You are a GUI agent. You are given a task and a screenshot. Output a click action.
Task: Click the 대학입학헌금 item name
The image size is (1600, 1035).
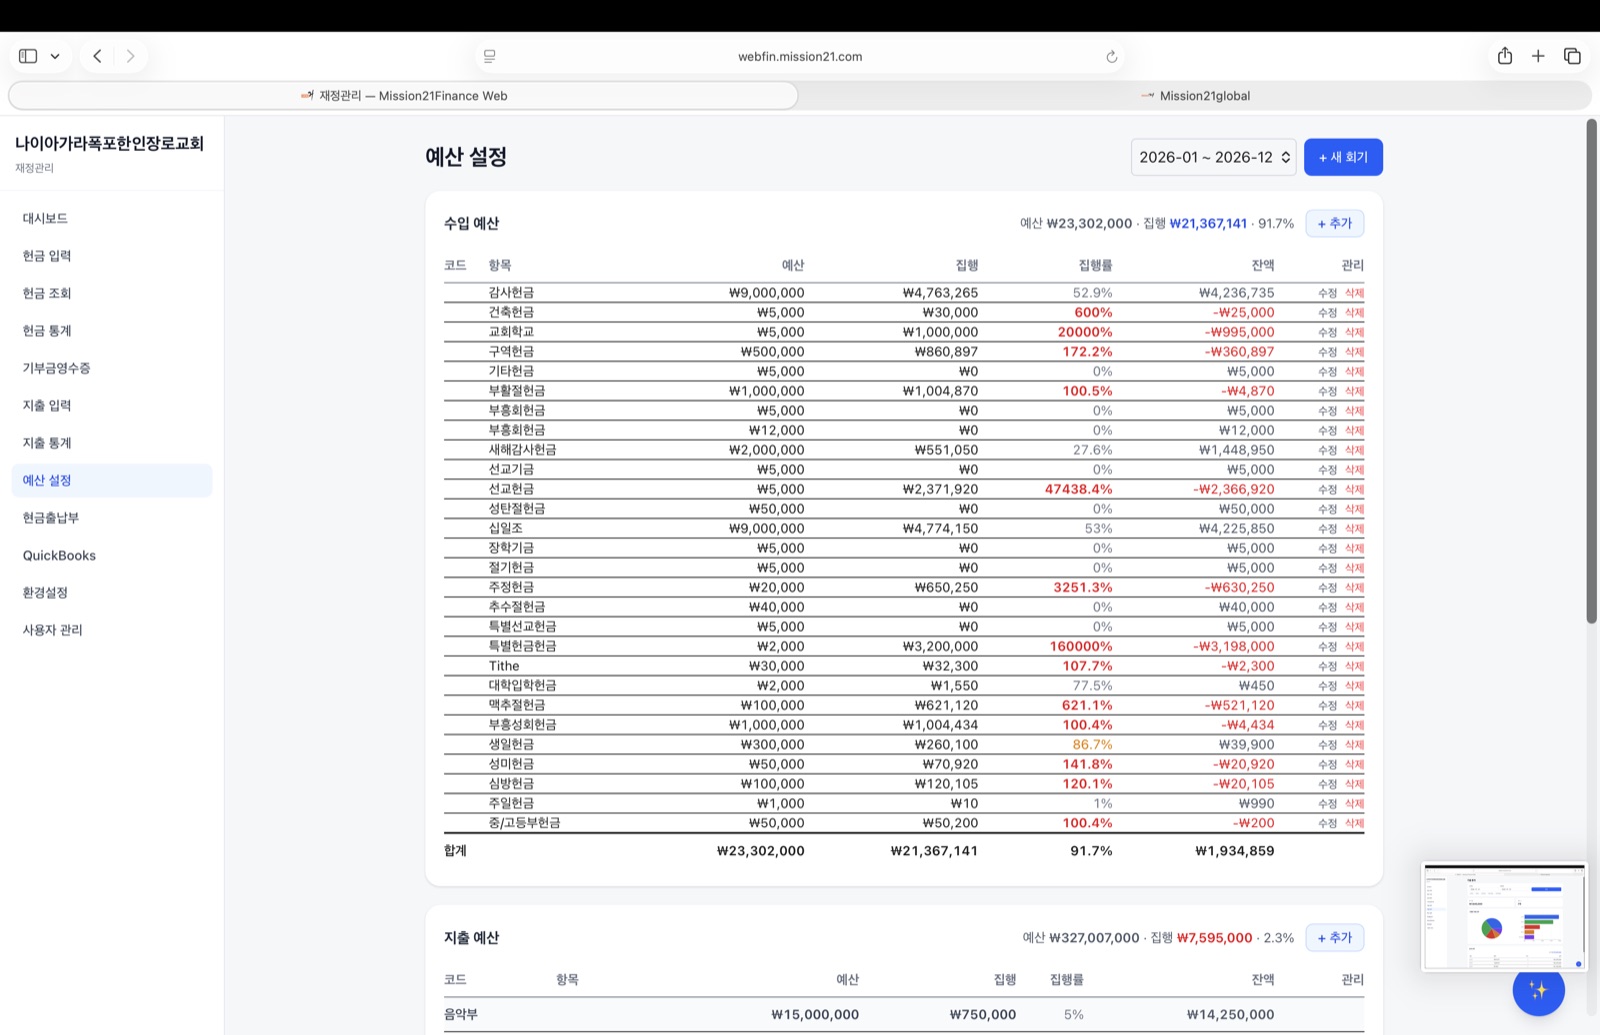point(522,685)
